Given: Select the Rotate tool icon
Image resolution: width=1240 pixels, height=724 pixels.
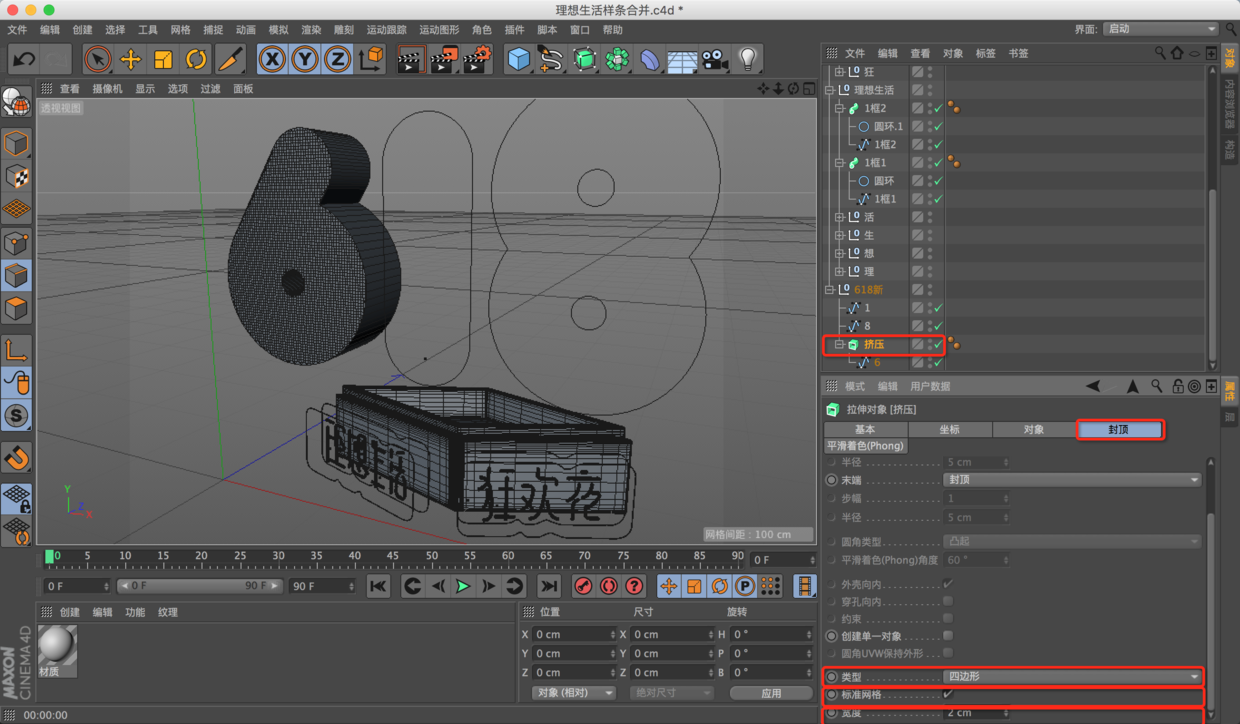Looking at the screenshot, I should coord(196,59).
